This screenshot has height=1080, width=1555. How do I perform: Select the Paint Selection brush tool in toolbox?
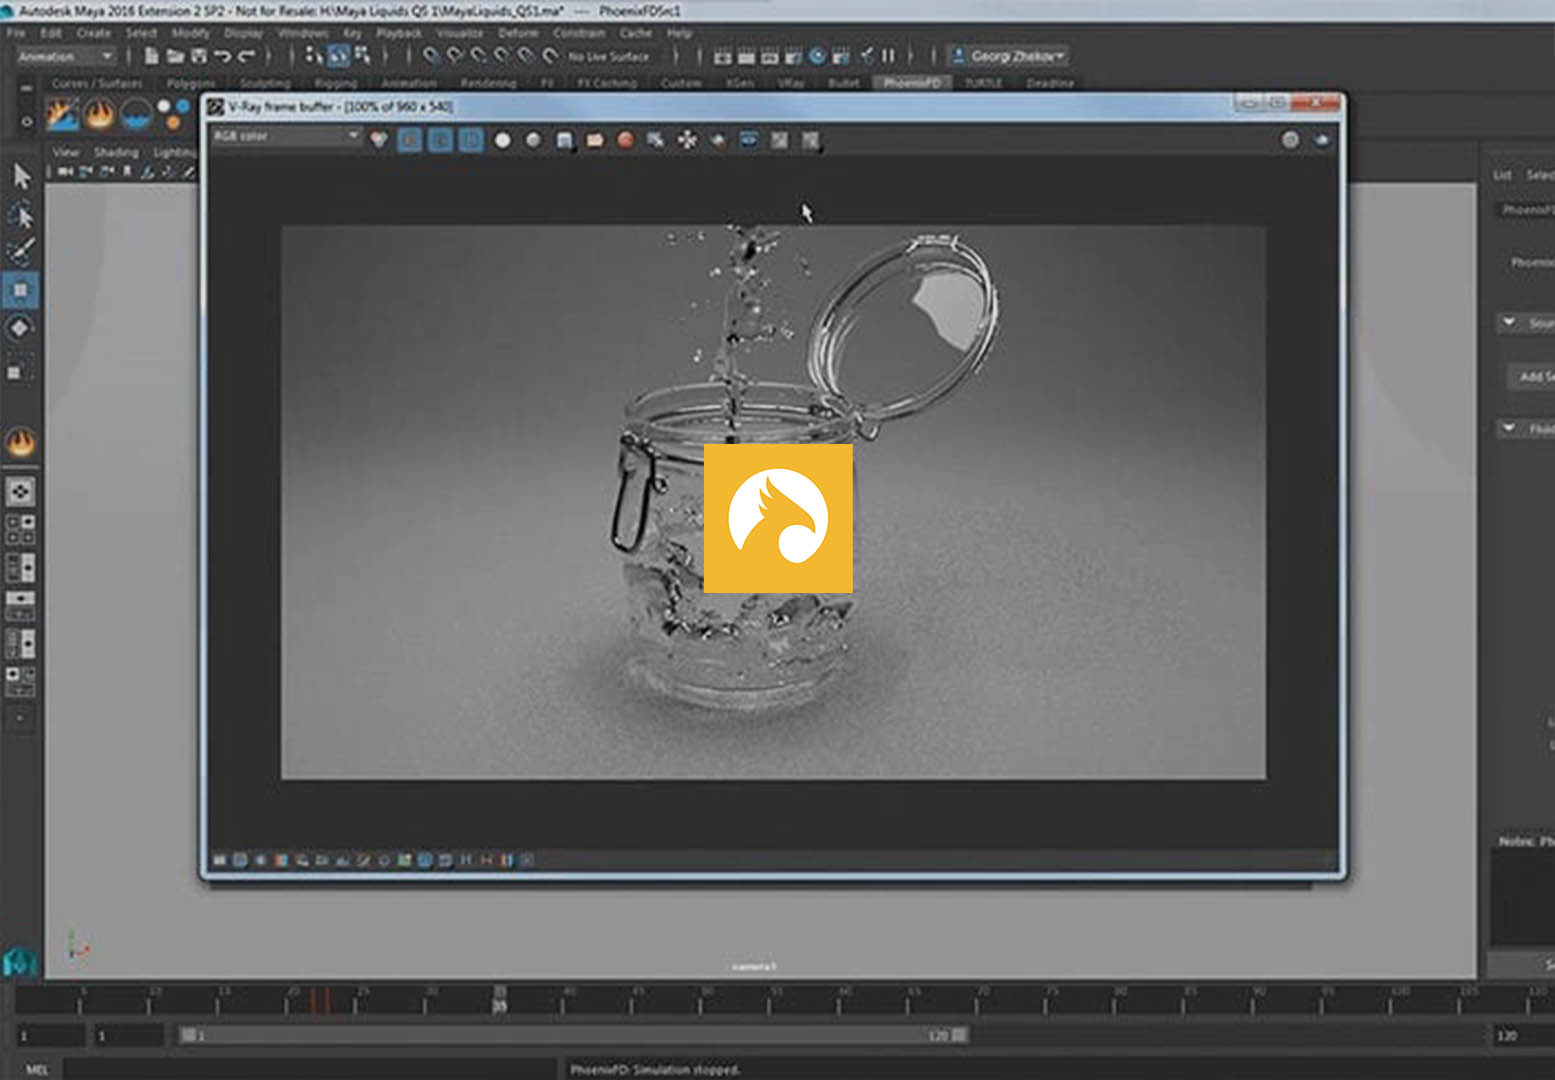(21, 250)
